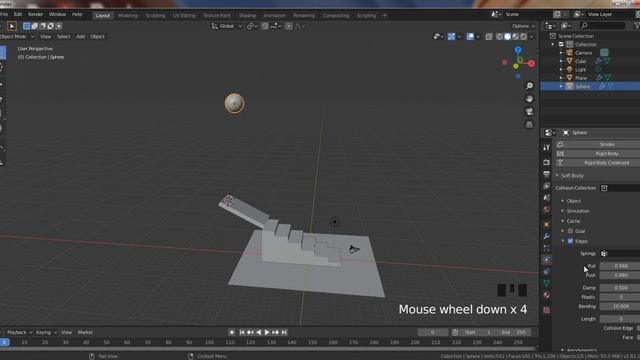Open Playback dropdown in timeline
This screenshot has height=360, width=640.
19,332
